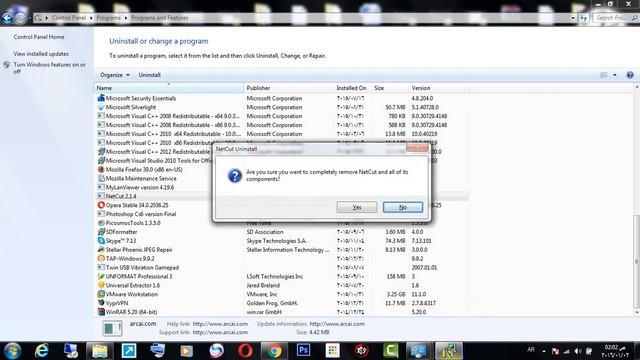Viewport: 640px width, 360px height.
Task: Open Photoshop from taskbar
Action: tap(303, 351)
